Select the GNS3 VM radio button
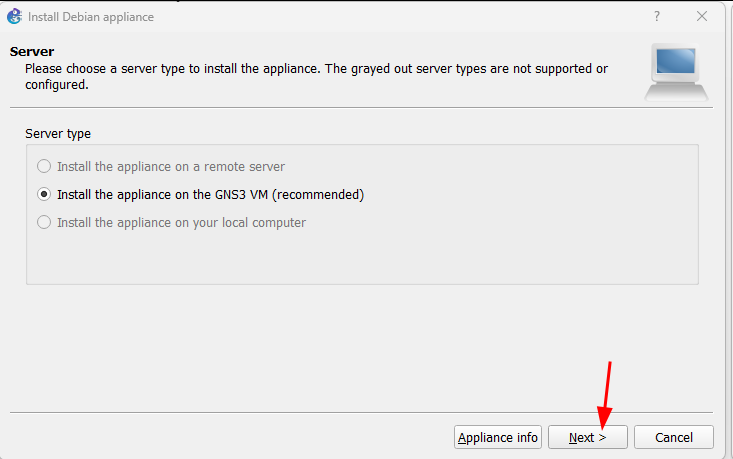Image resolution: width=733 pixels, height=459 pixels. [44, 195]
